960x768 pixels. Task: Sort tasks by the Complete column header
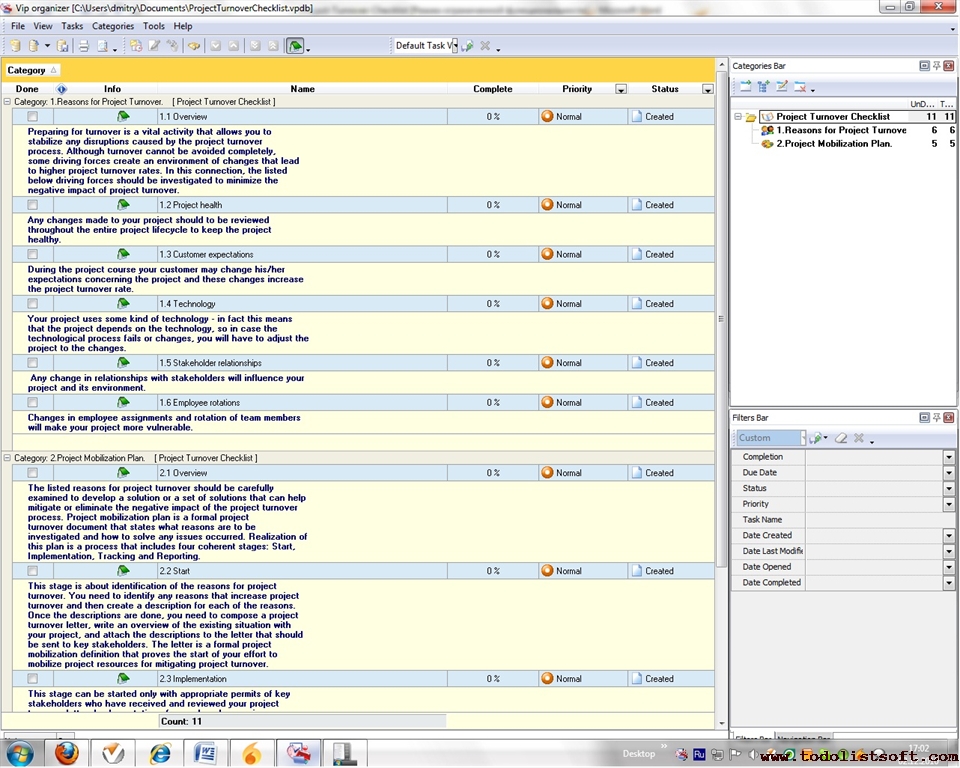click(492, 89)
